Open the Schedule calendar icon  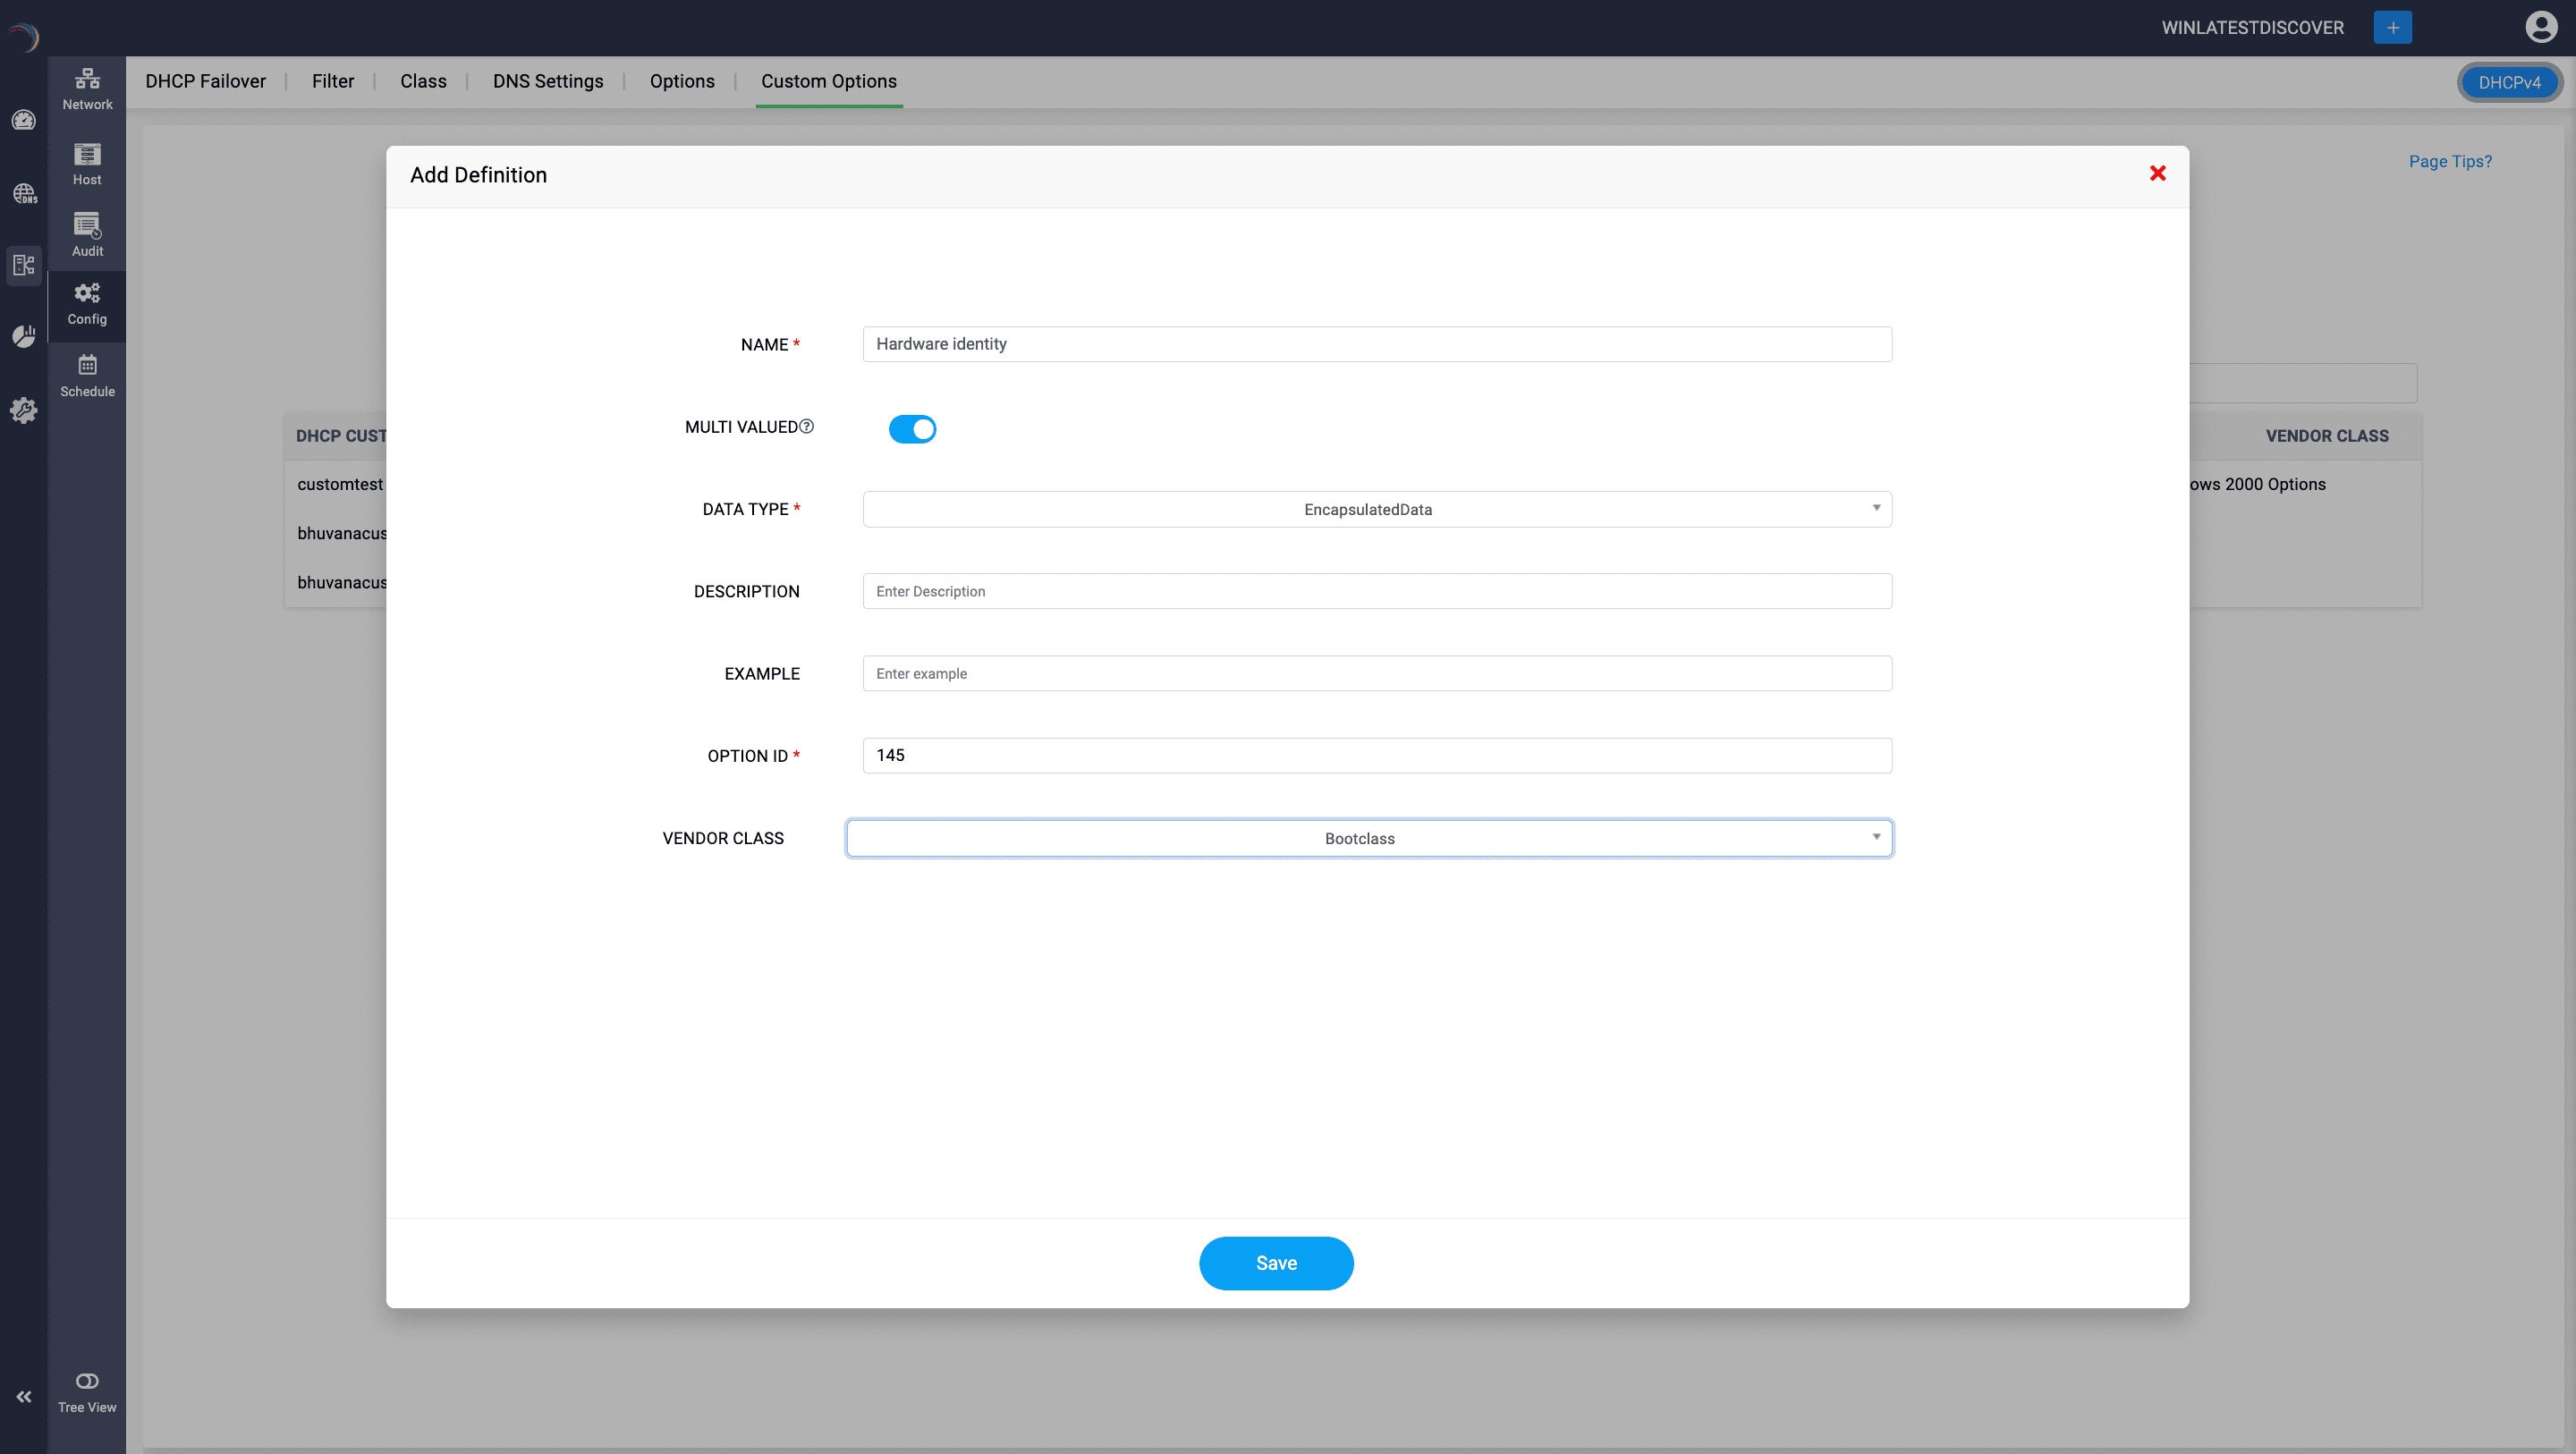click(x=87, y=372)
